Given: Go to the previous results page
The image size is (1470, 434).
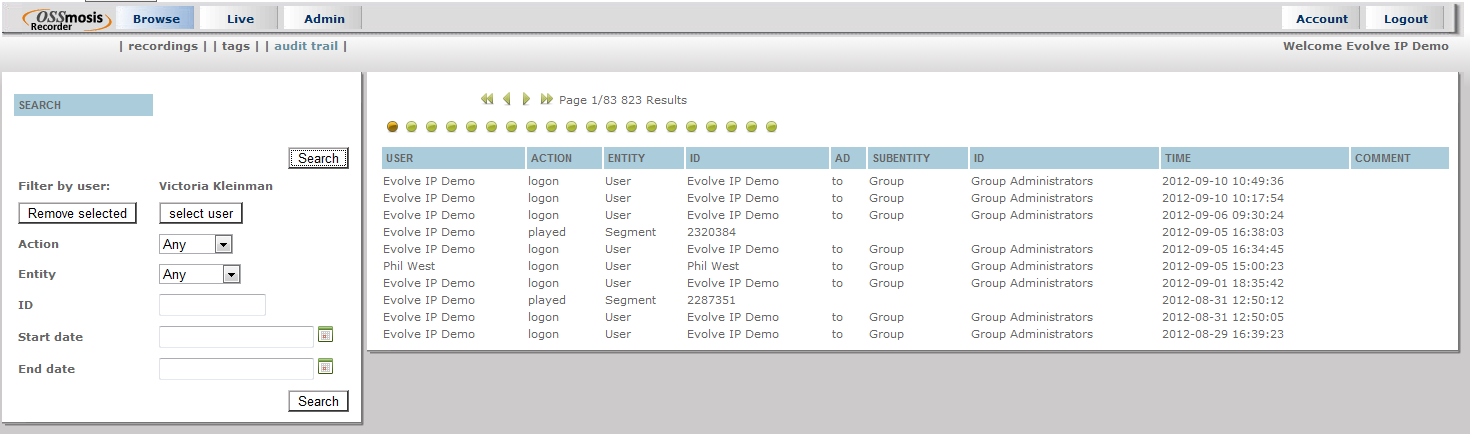Looking at the screenshot, I should coord(507,100).
